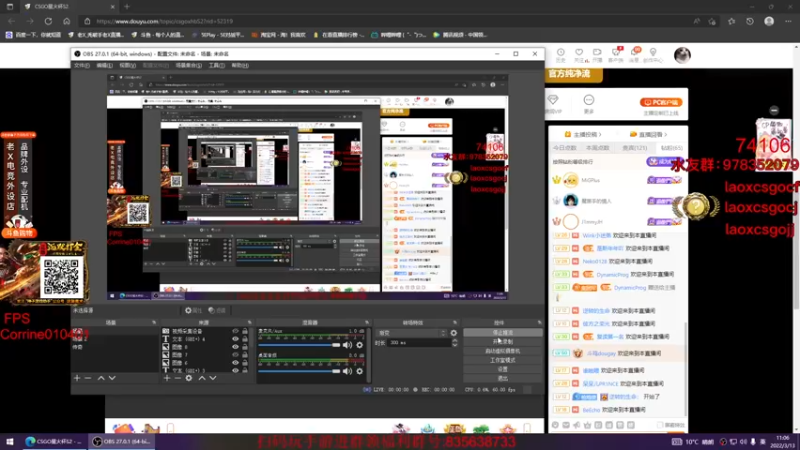800x450 pixels.
Task: Toggle lock on Image 8 source
Action: (x=245, y=347)
